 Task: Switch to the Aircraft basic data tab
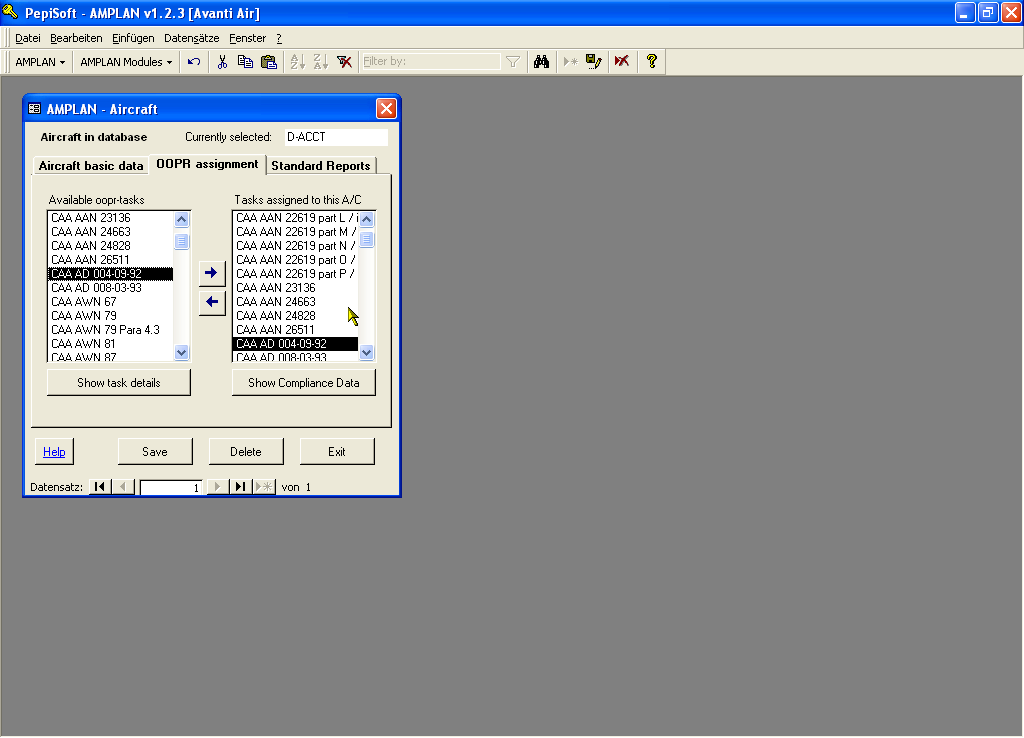tap(91, 166)
